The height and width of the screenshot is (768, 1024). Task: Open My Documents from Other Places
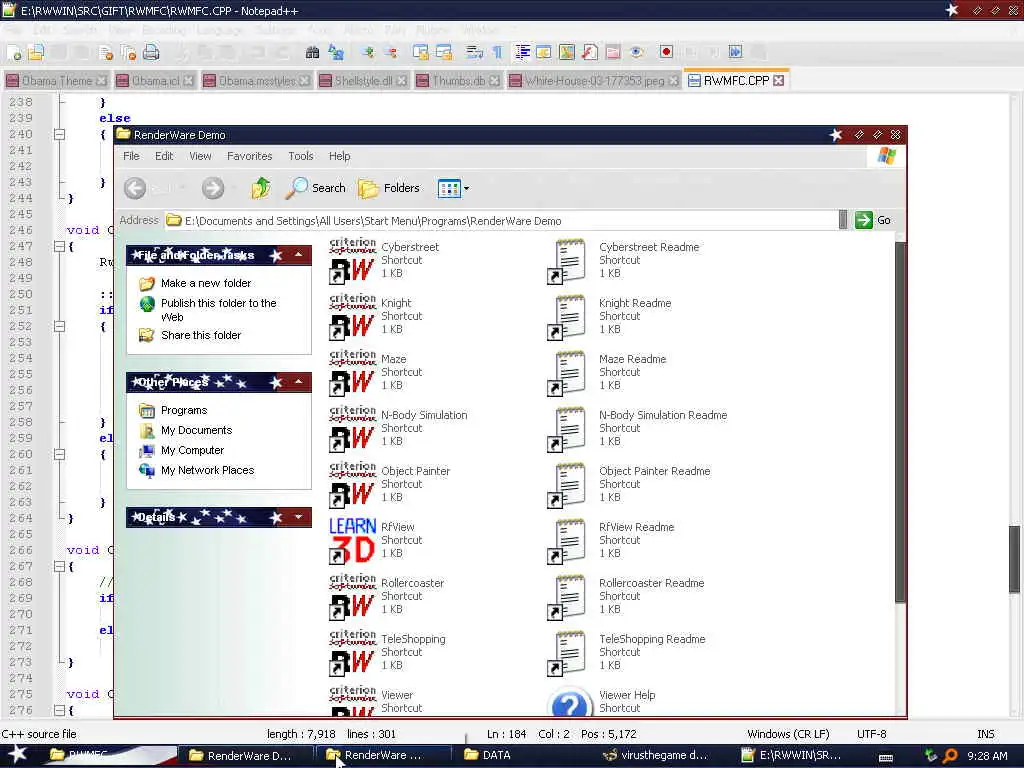pos(197,430)
